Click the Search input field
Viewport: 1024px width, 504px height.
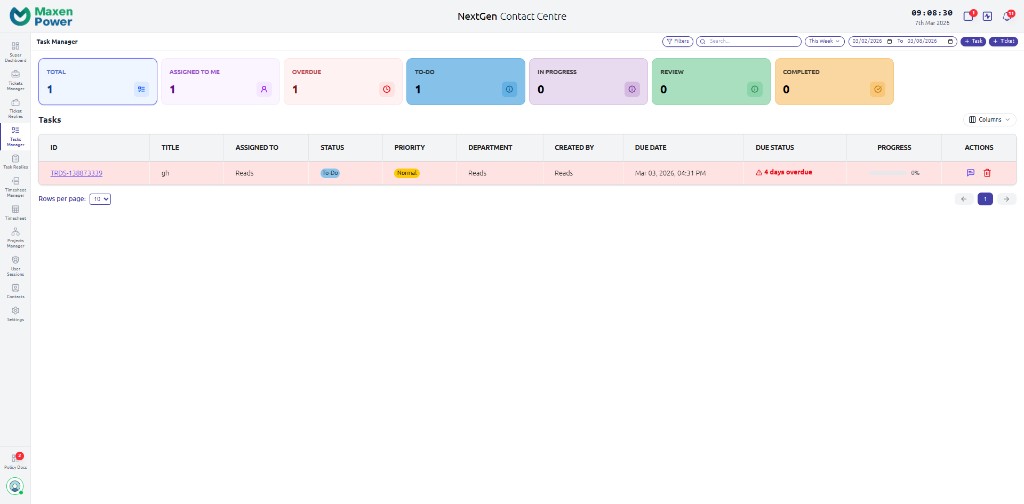pyautogui.click(x=752, y=41)
